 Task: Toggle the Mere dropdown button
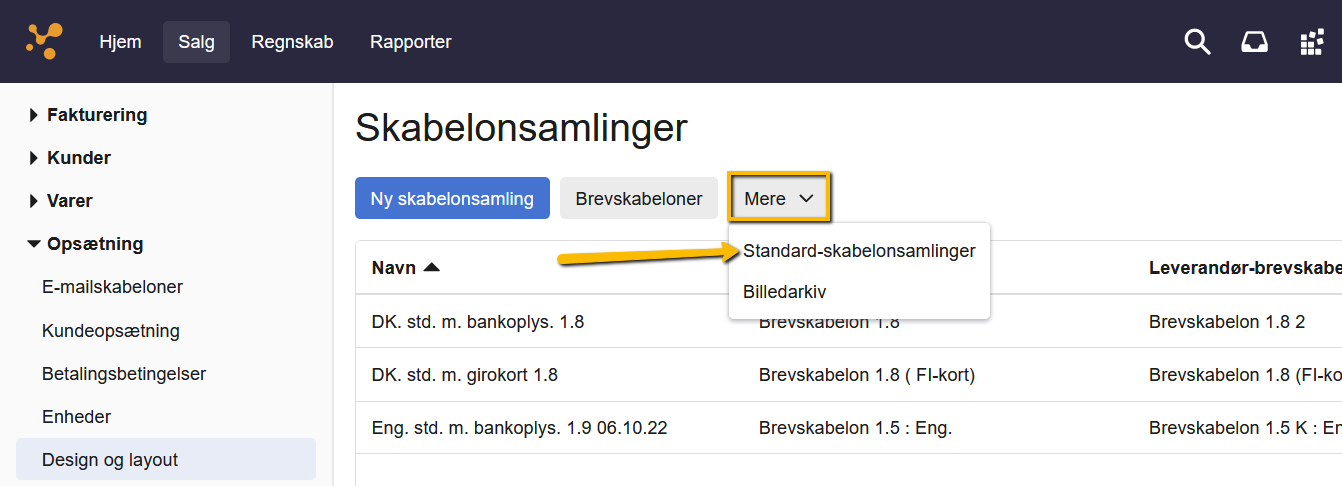780,198
